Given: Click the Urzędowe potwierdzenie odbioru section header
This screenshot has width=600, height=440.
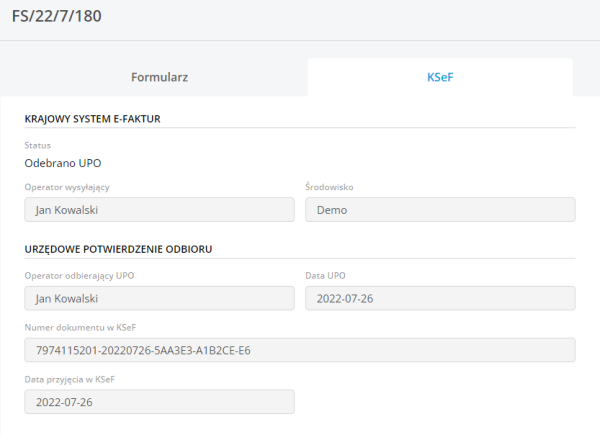Looking at the screenshot, I should pyautogui.click(x=118, y=248).
